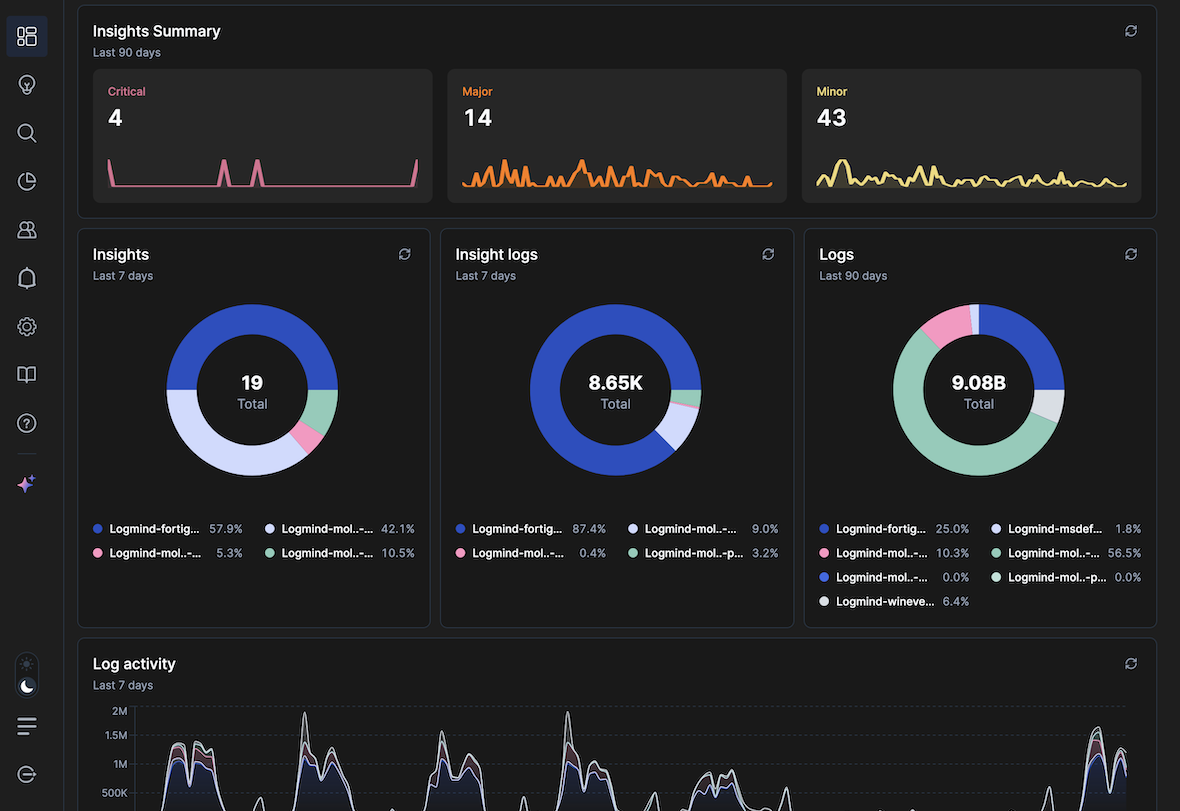Open the Critical insights card
Image resolution: width=1180 pixels, height=811 pixels.
tap(263, 135)
